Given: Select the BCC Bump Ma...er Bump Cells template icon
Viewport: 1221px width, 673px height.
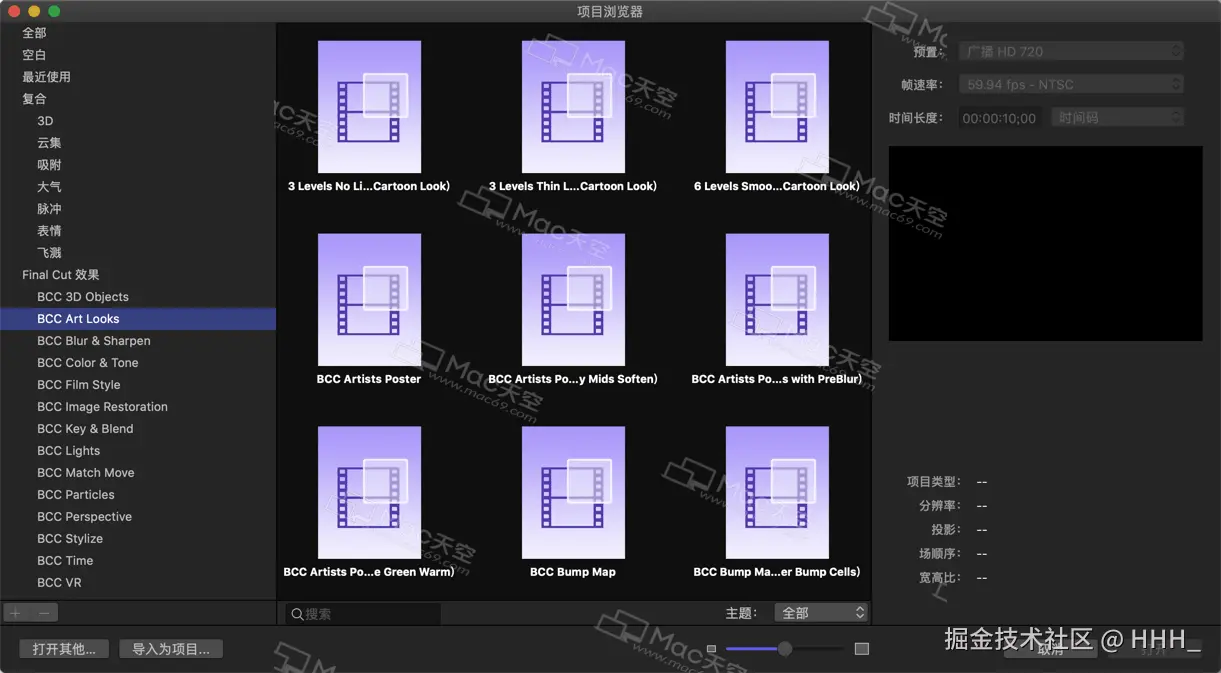Looking at the screenshot, I should pyautogui.click(x=777, y=493).
